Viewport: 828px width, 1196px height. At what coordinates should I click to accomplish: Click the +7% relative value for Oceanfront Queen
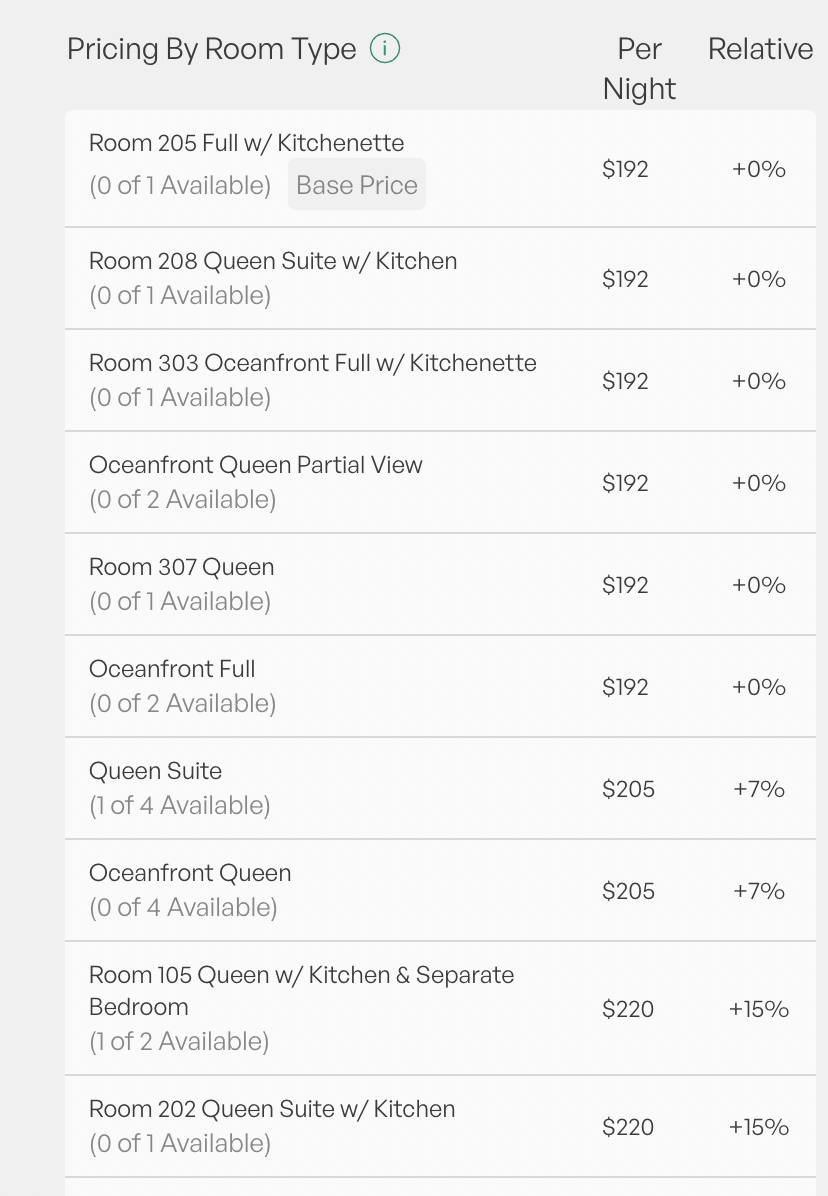coord(759,891)
